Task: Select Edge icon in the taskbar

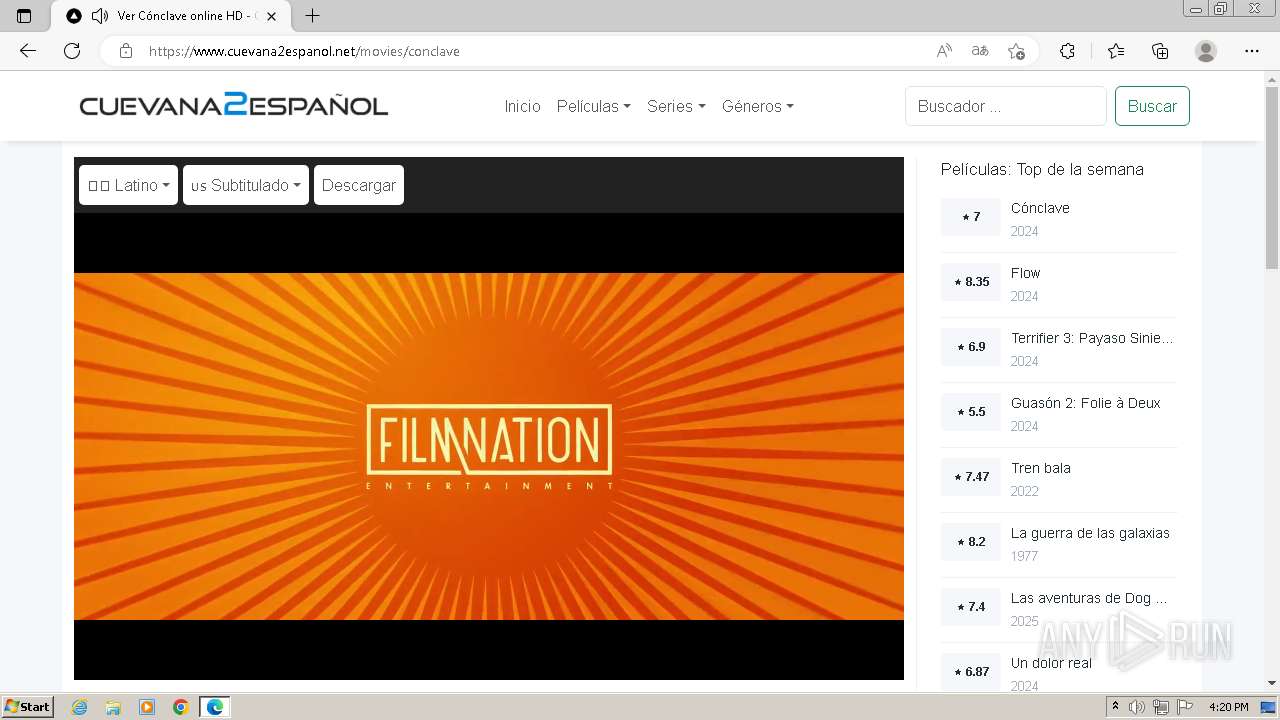Action: pyautogui.click(x=215, y=707)
